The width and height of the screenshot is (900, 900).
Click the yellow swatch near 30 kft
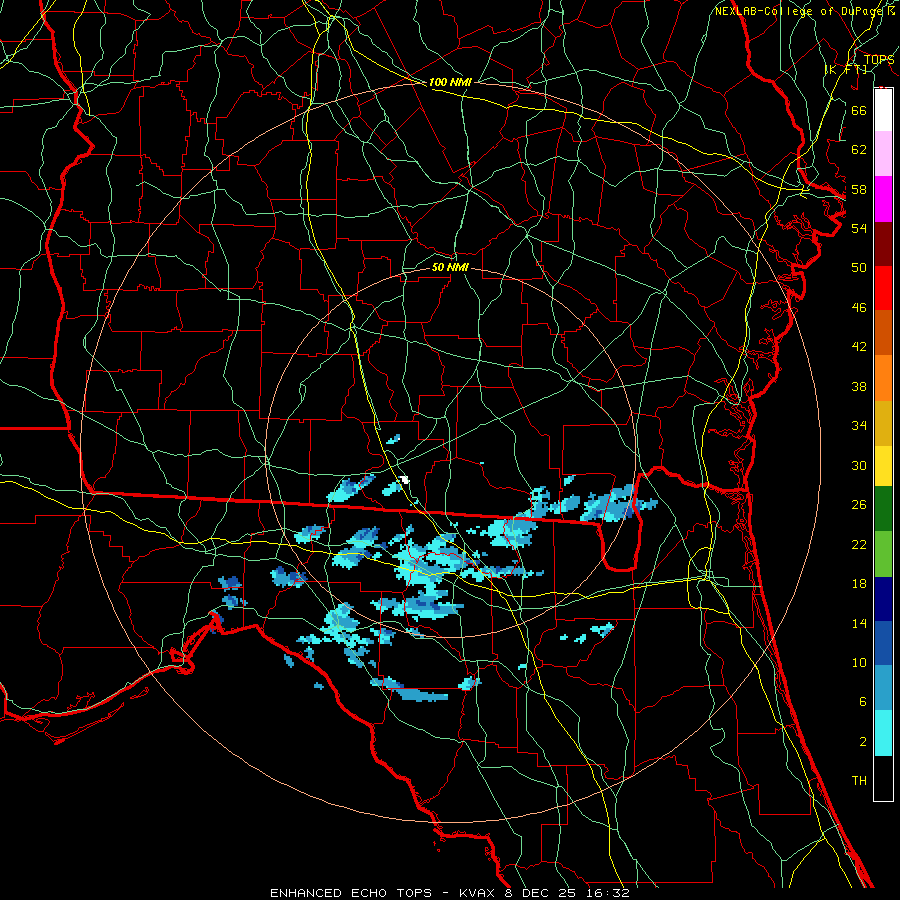coord(883,466)
